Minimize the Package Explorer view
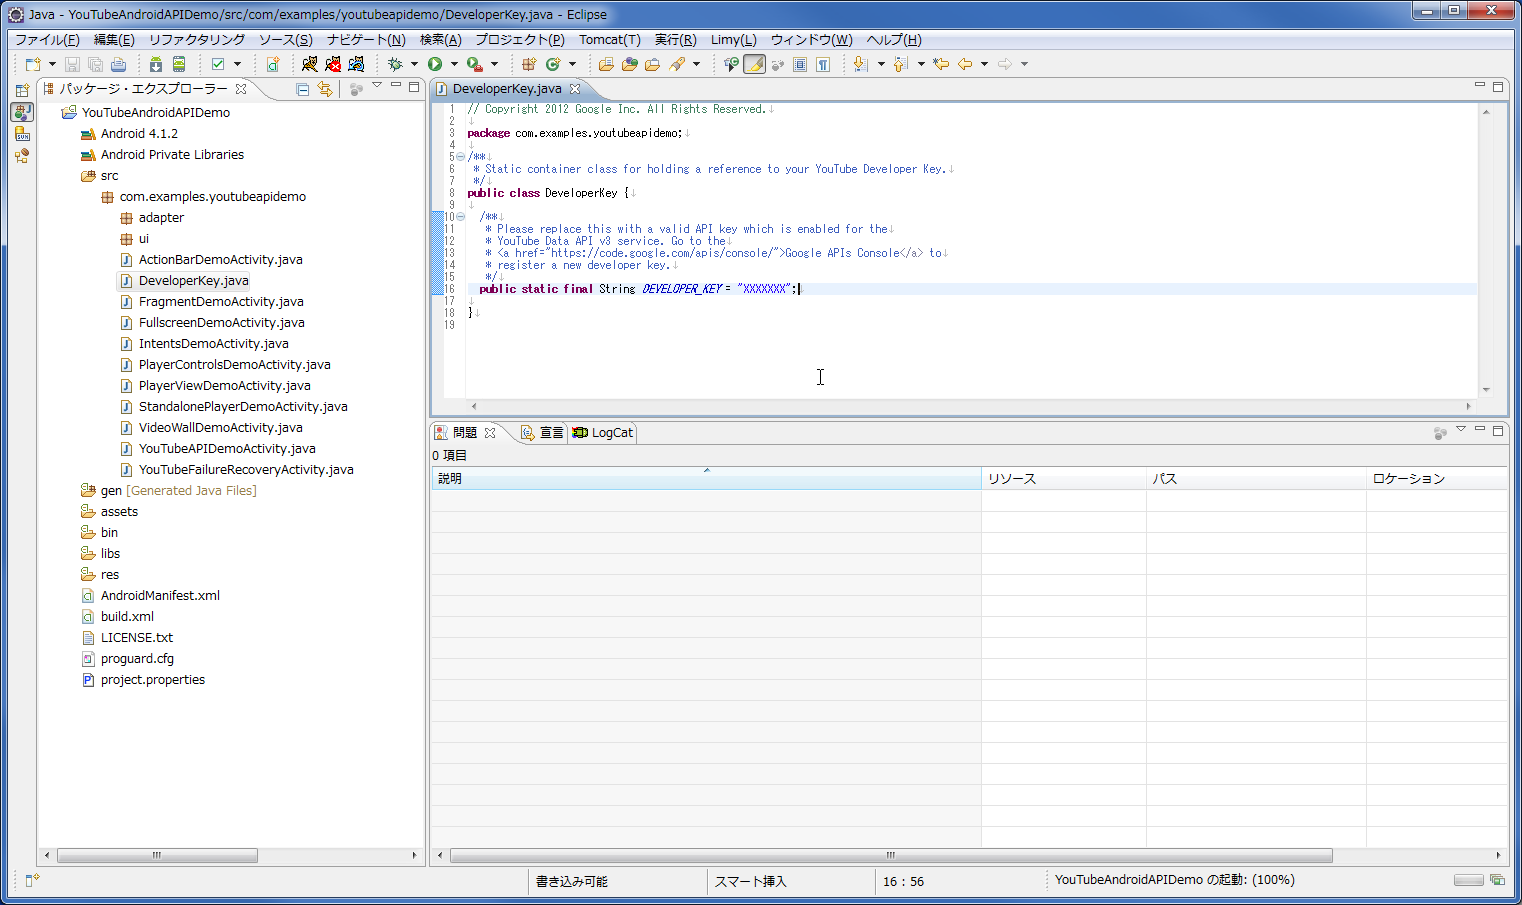Image resolution: width=1522 pixels, height=905 pixels. tap(396, 86)
